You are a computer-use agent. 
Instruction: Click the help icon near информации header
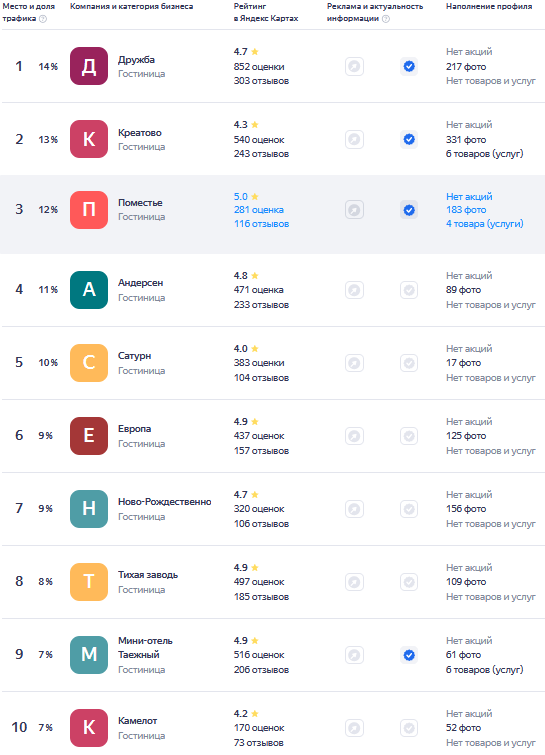(386, 19)
